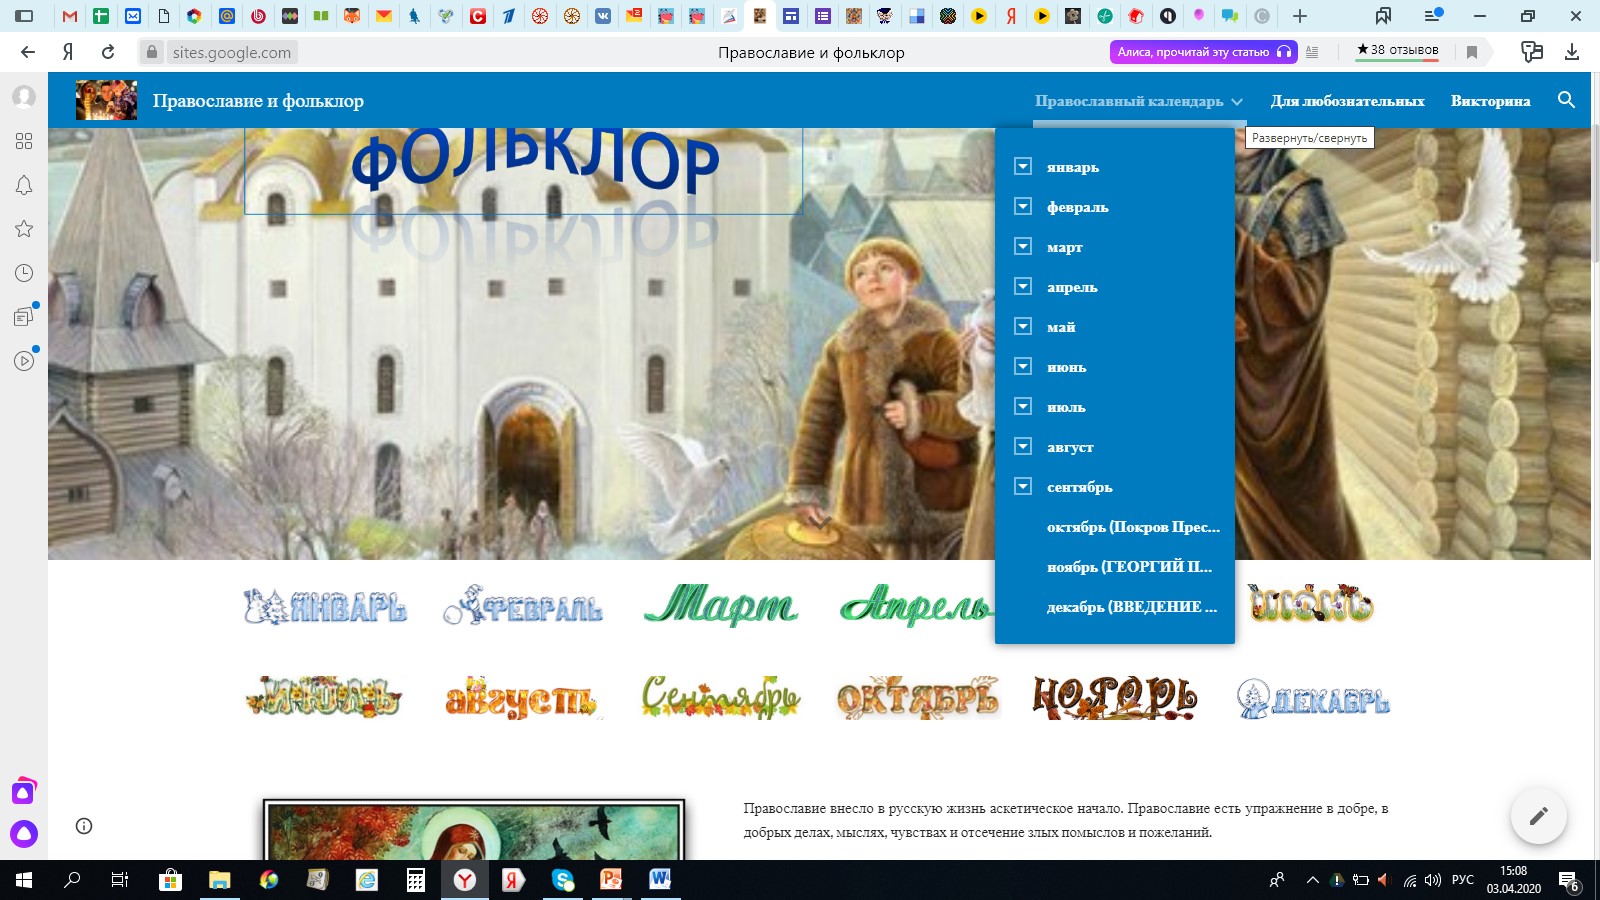The width and height of the screenshot is (1600, 900).
Task: Open the site logo thumbnail
Action: (x=107, y=100)
